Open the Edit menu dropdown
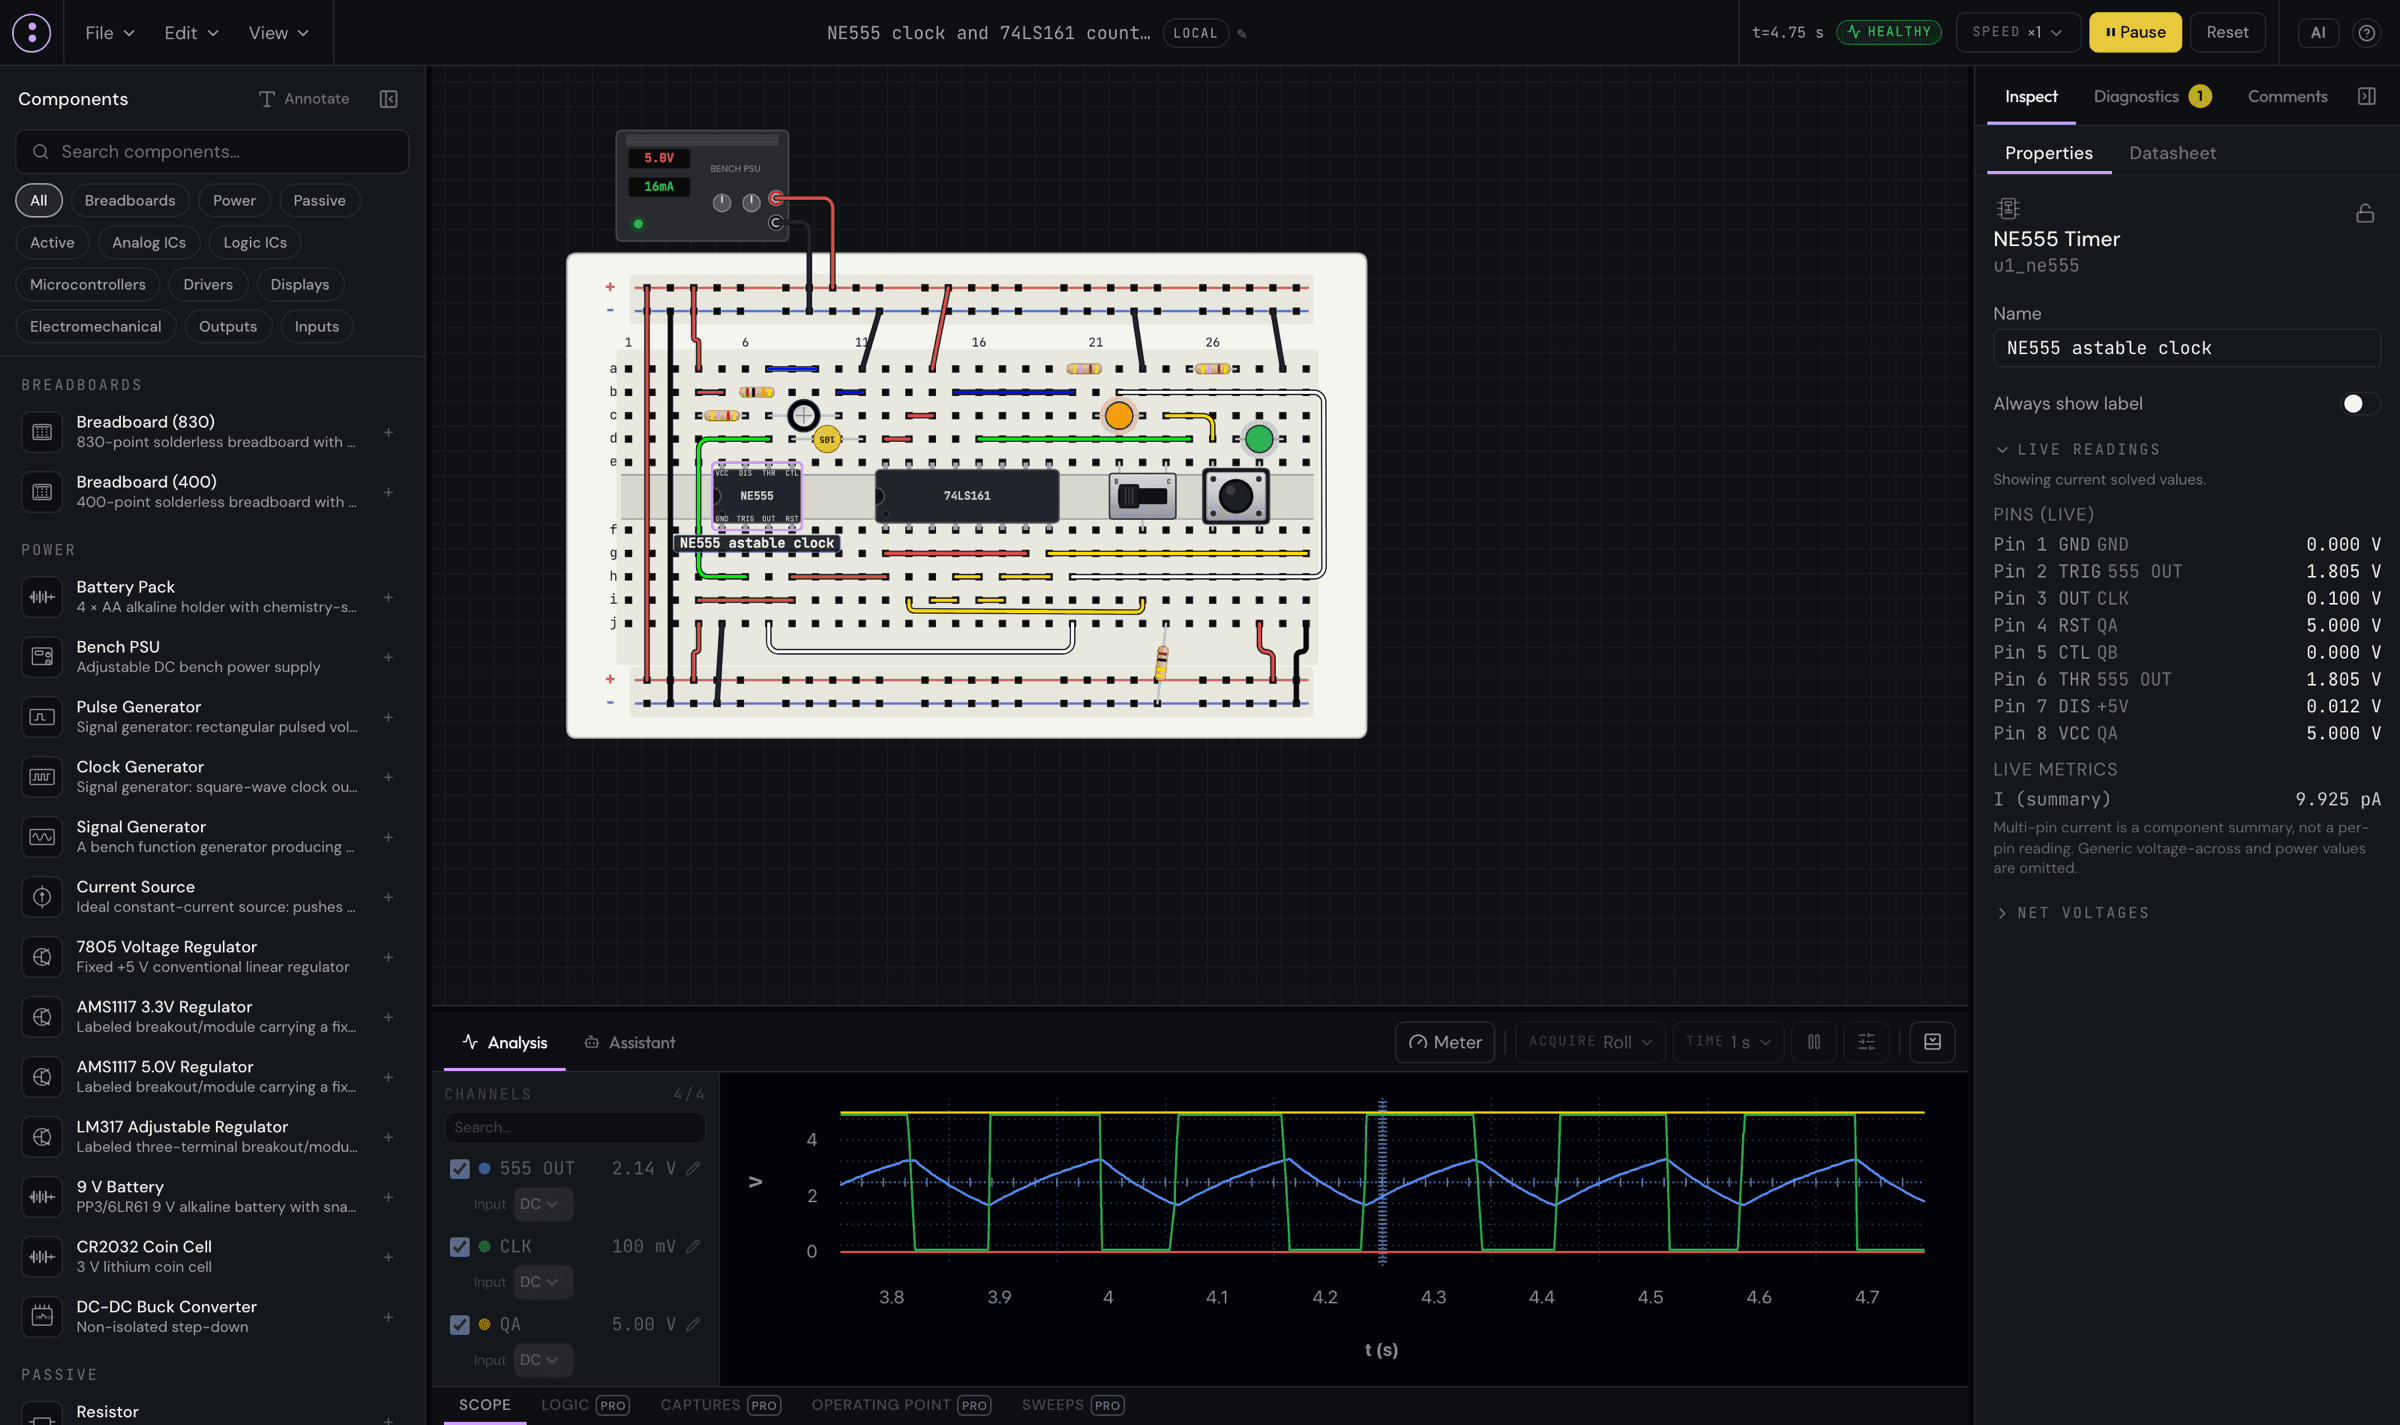This screenshot has width=2400, height=1425. (191, 32)
